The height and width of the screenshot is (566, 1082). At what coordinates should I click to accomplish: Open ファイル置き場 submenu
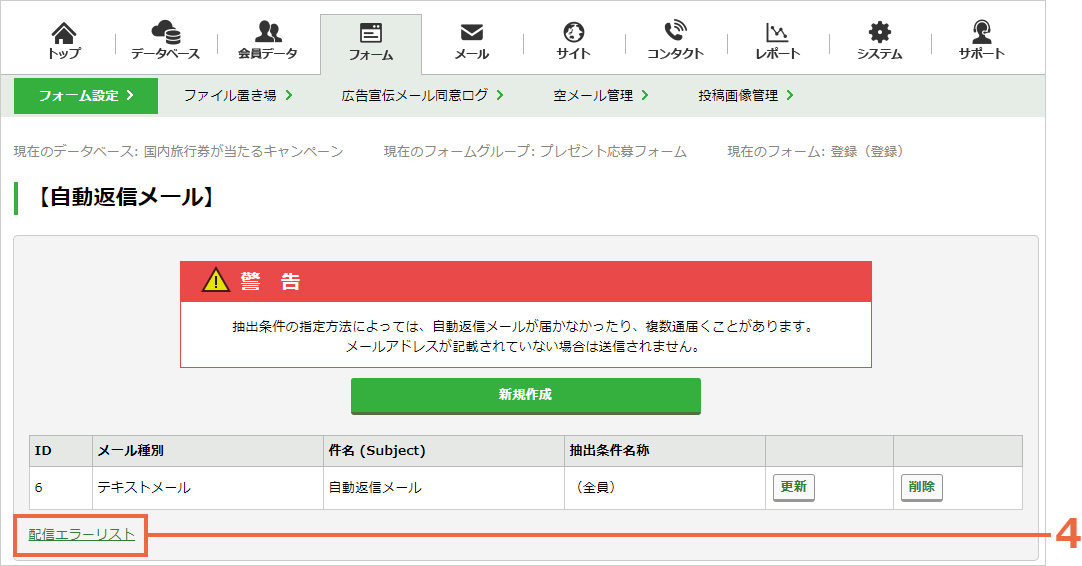click(x=238, y=95)
